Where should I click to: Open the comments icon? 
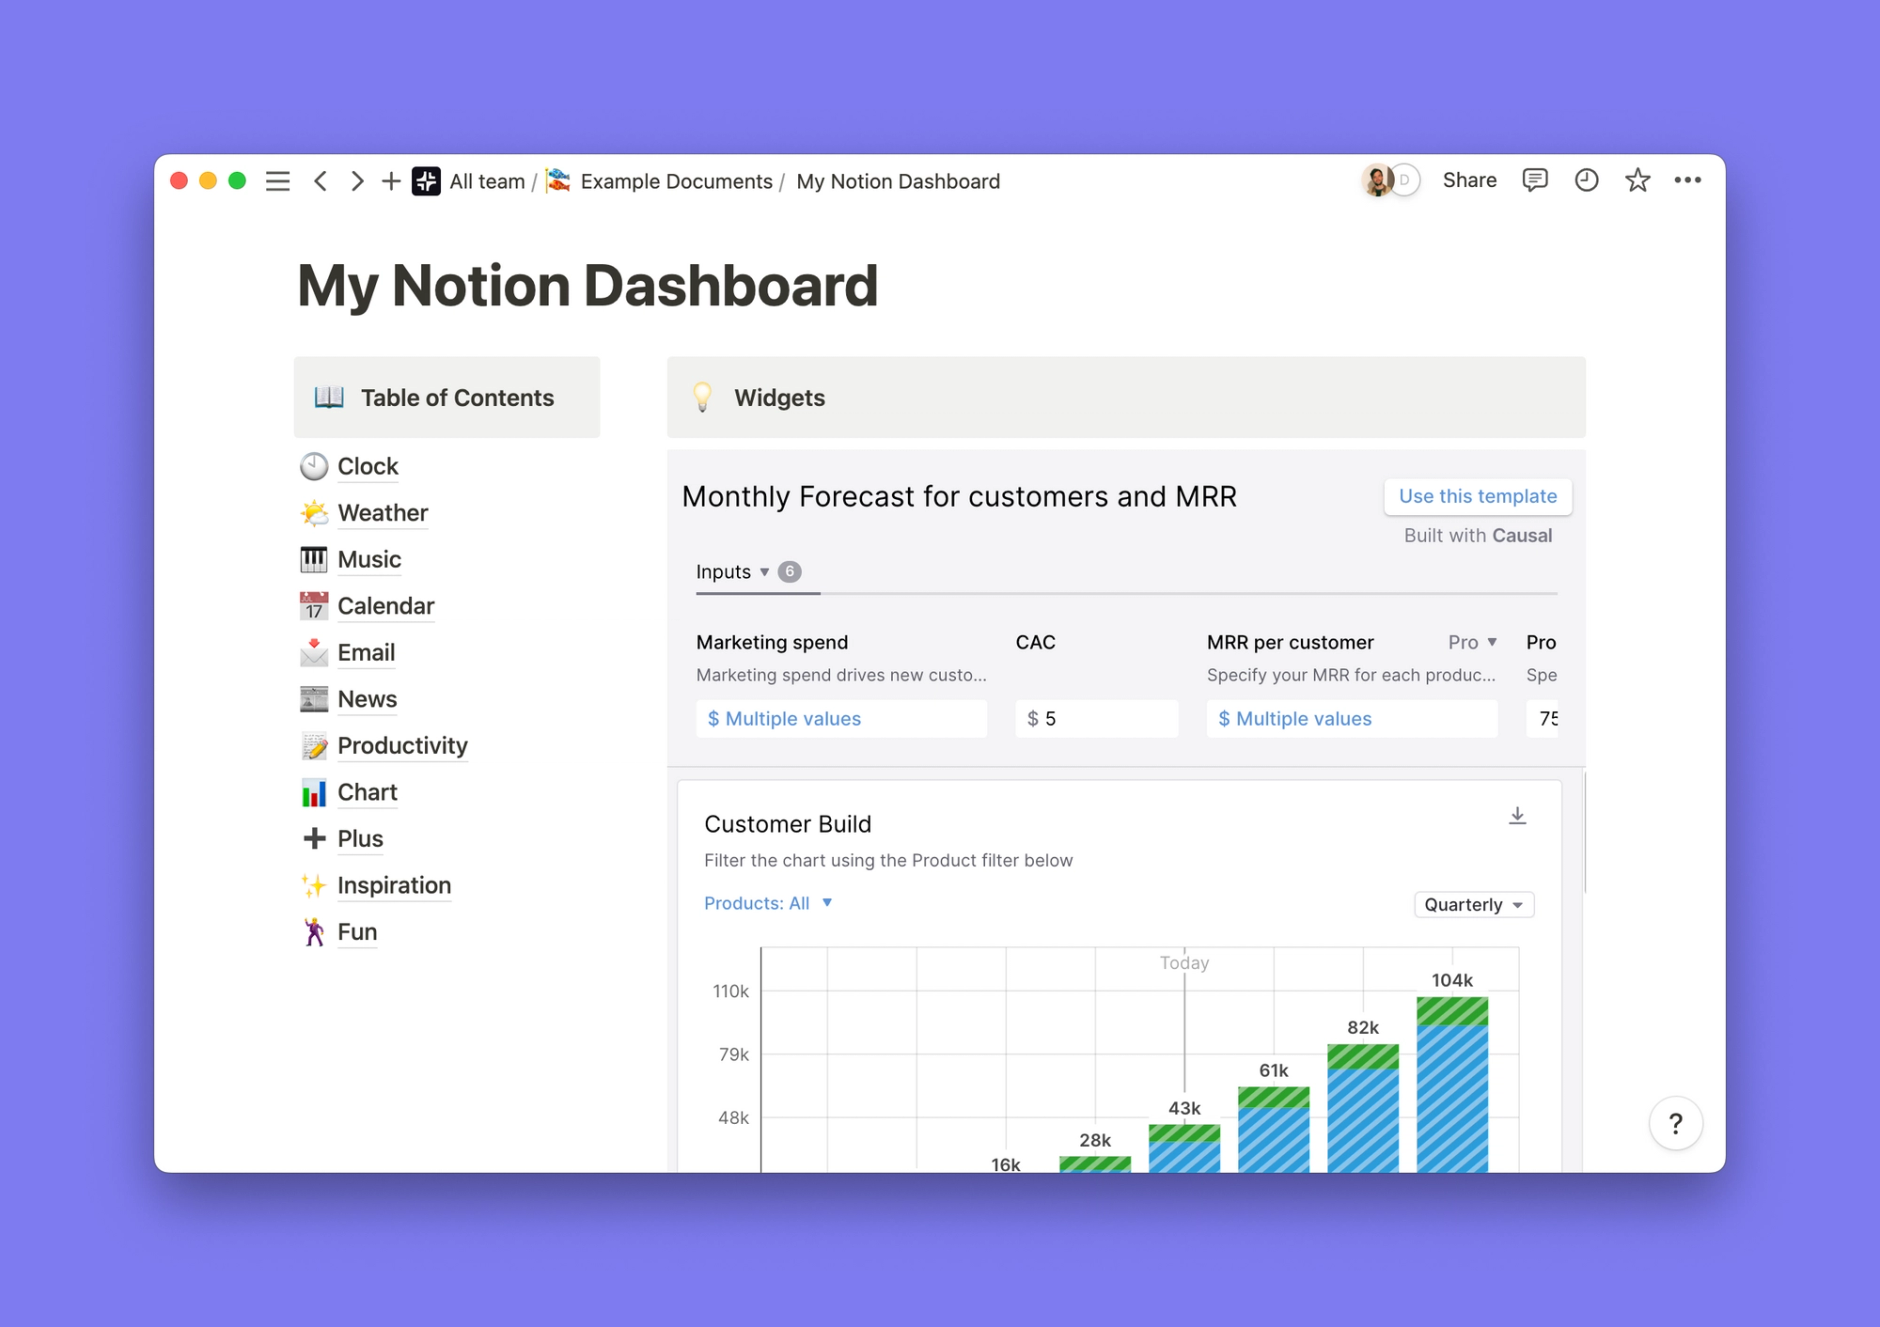point(1534,180)
